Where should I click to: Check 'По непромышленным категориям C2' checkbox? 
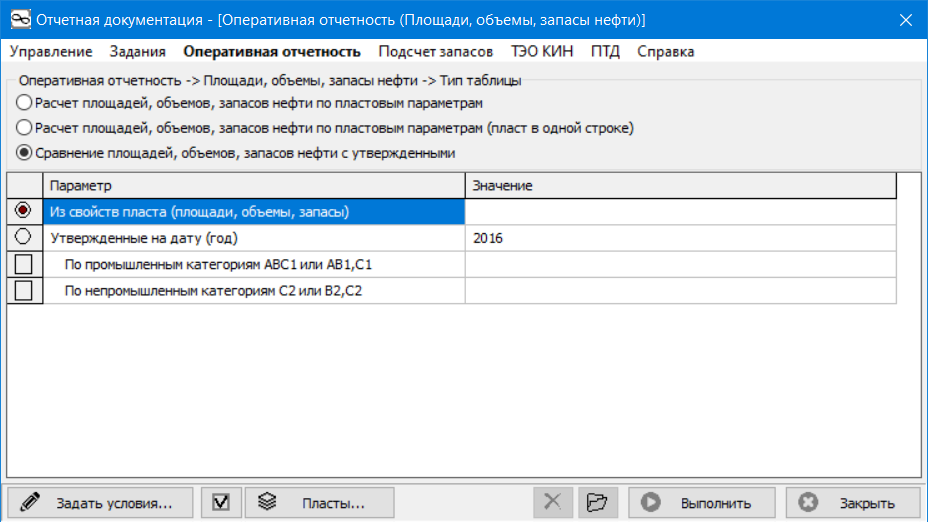coord(24,291)
